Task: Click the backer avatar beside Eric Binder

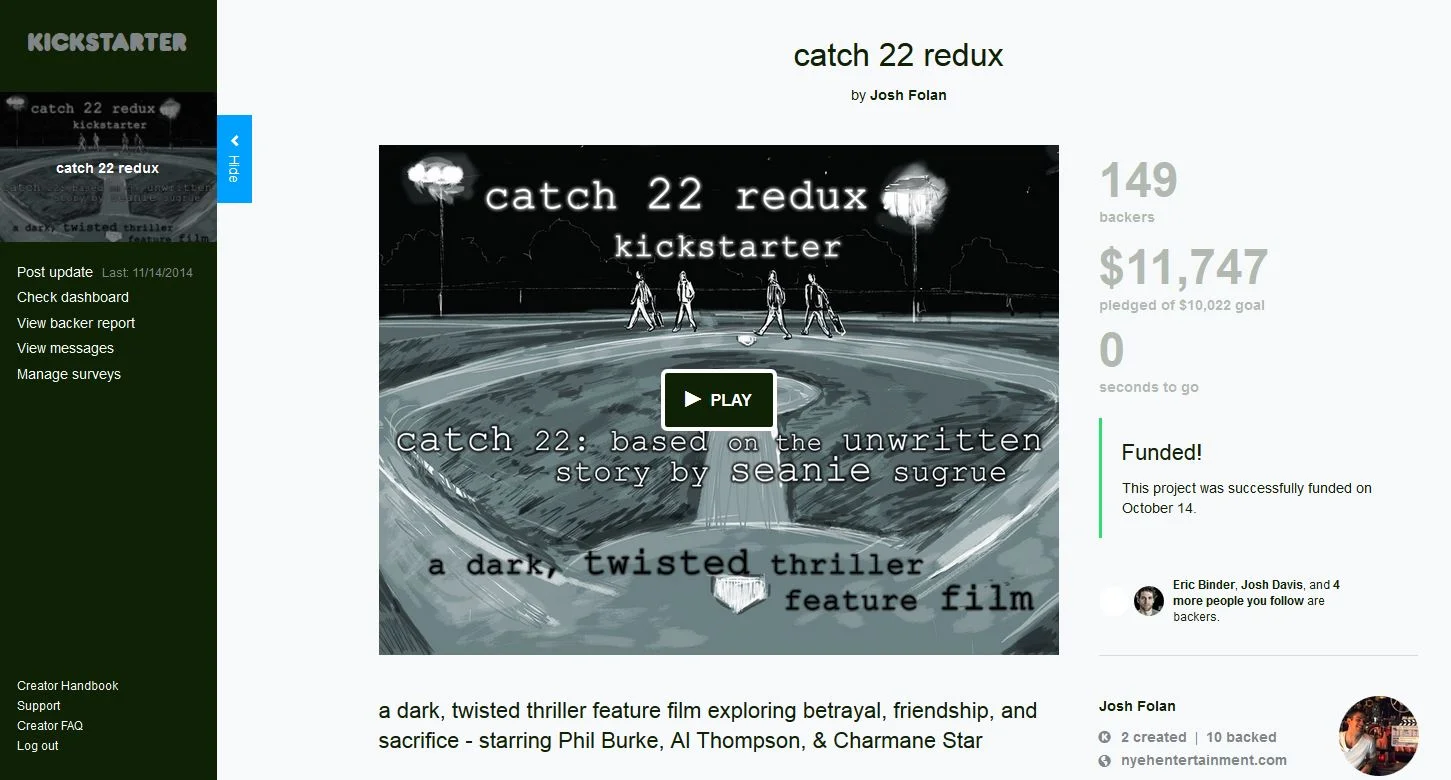Action: (1149, 601)
